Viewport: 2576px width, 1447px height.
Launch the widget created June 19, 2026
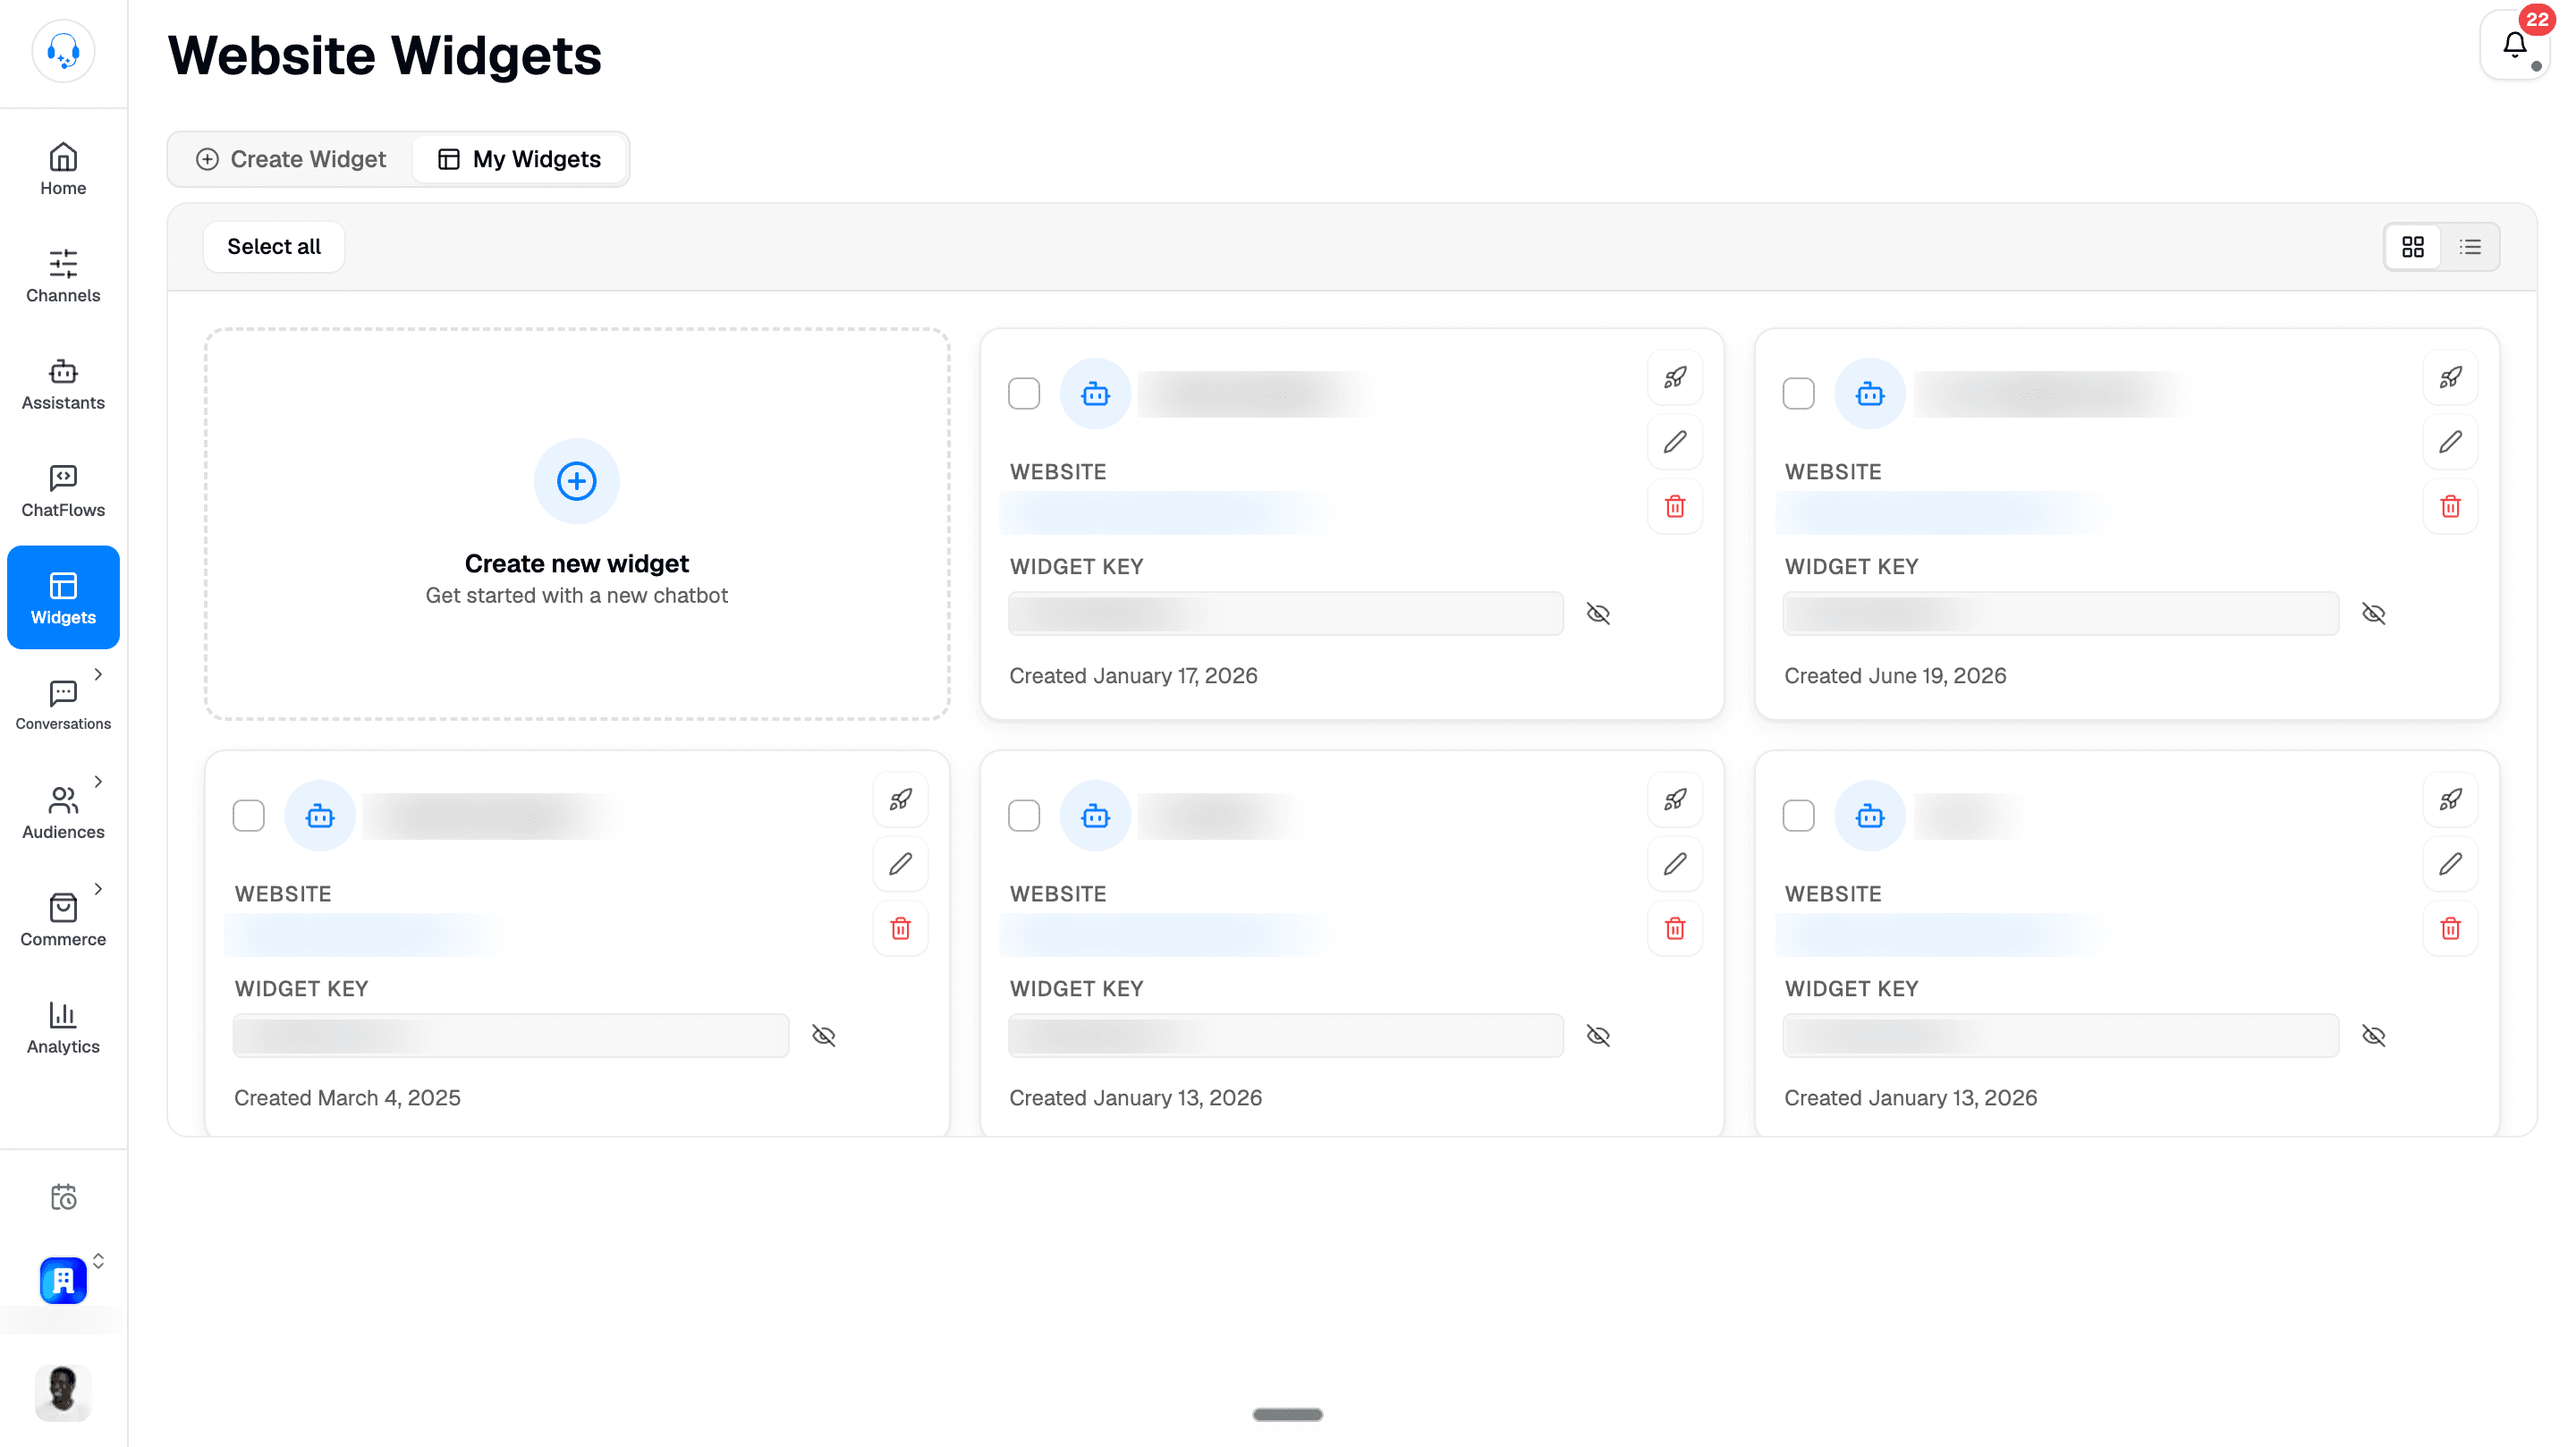click(x=2450, y=378)
